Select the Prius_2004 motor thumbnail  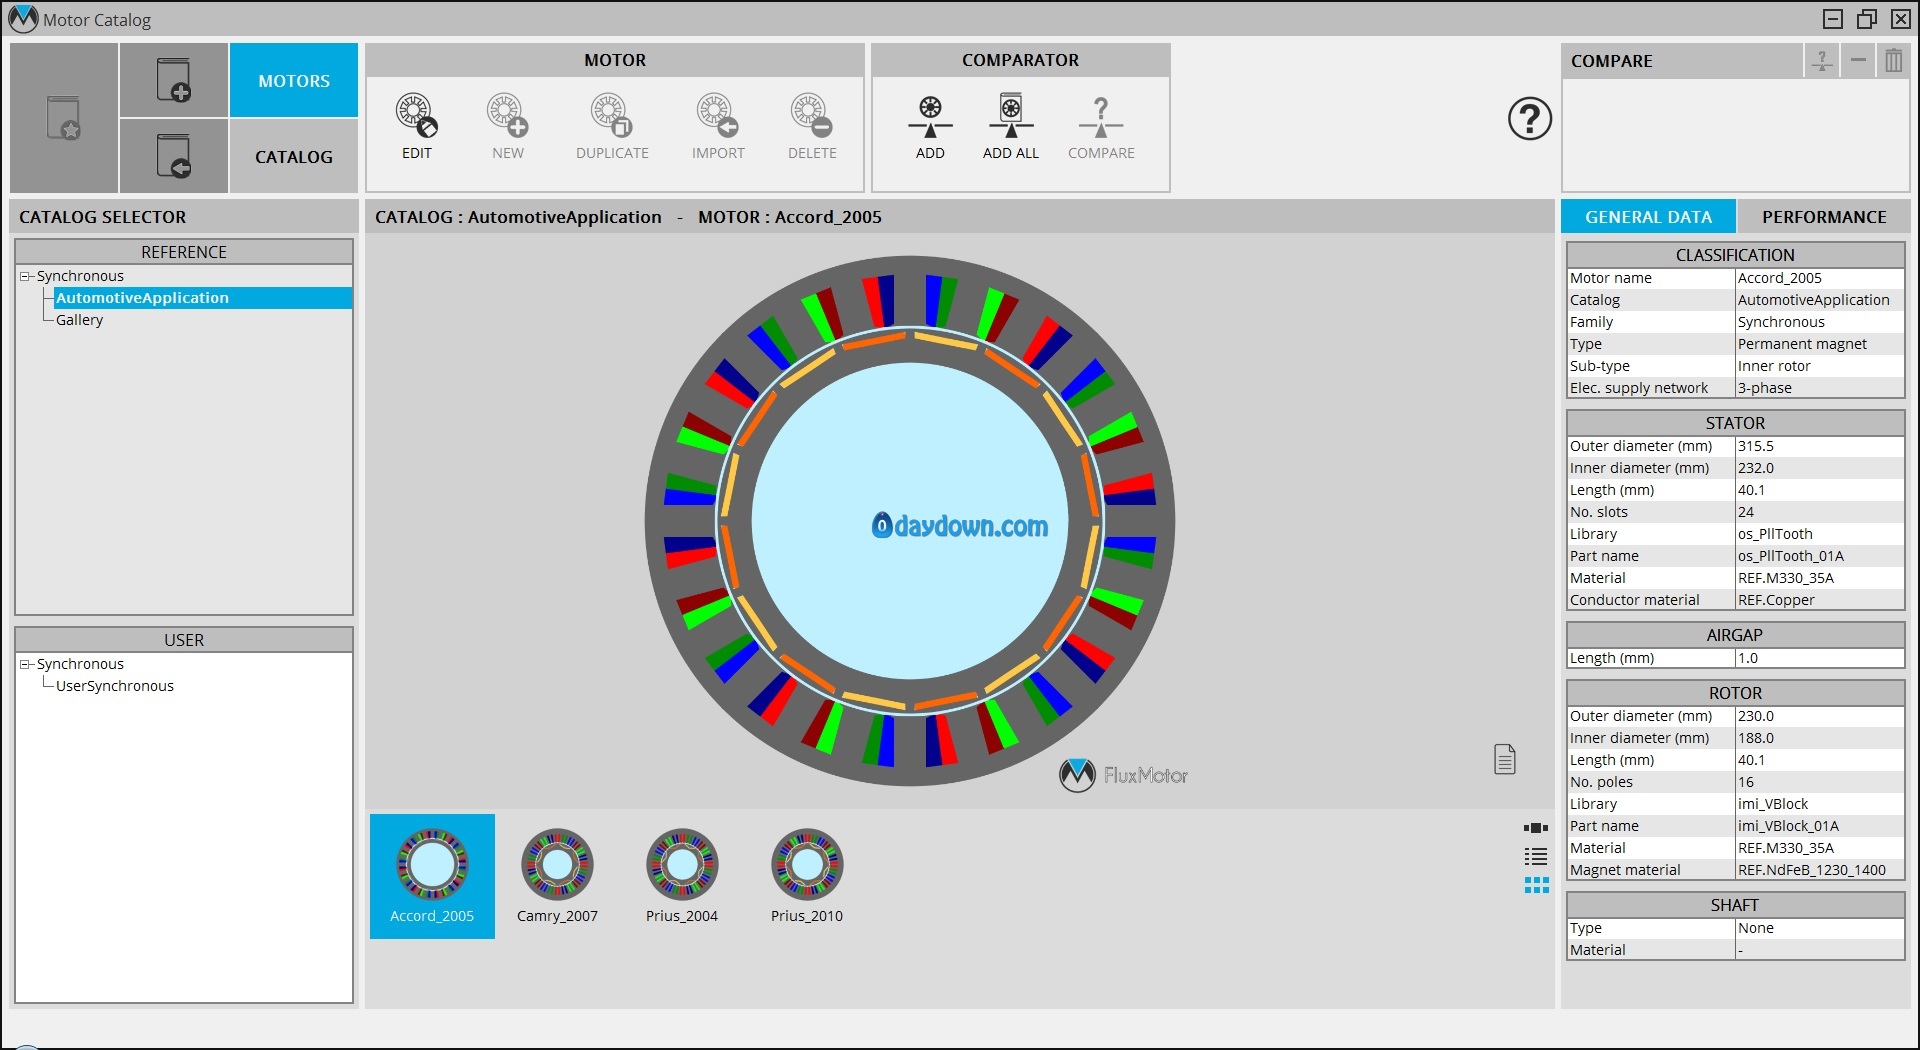point(682,876)
